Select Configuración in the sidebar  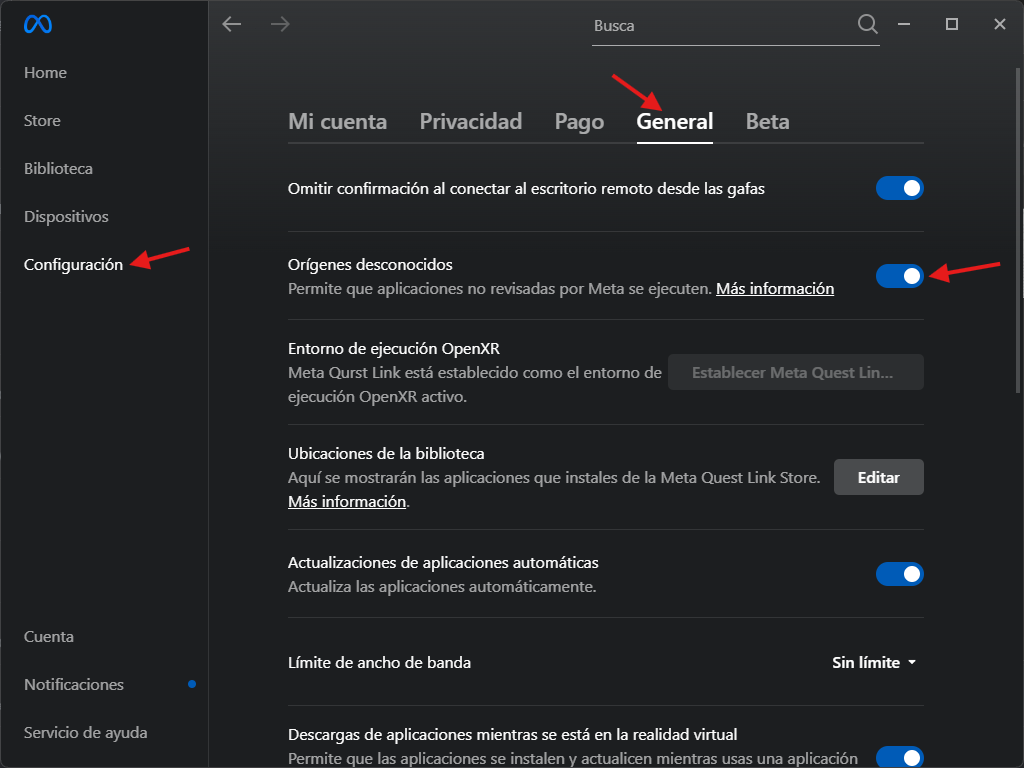coord(73,264)
